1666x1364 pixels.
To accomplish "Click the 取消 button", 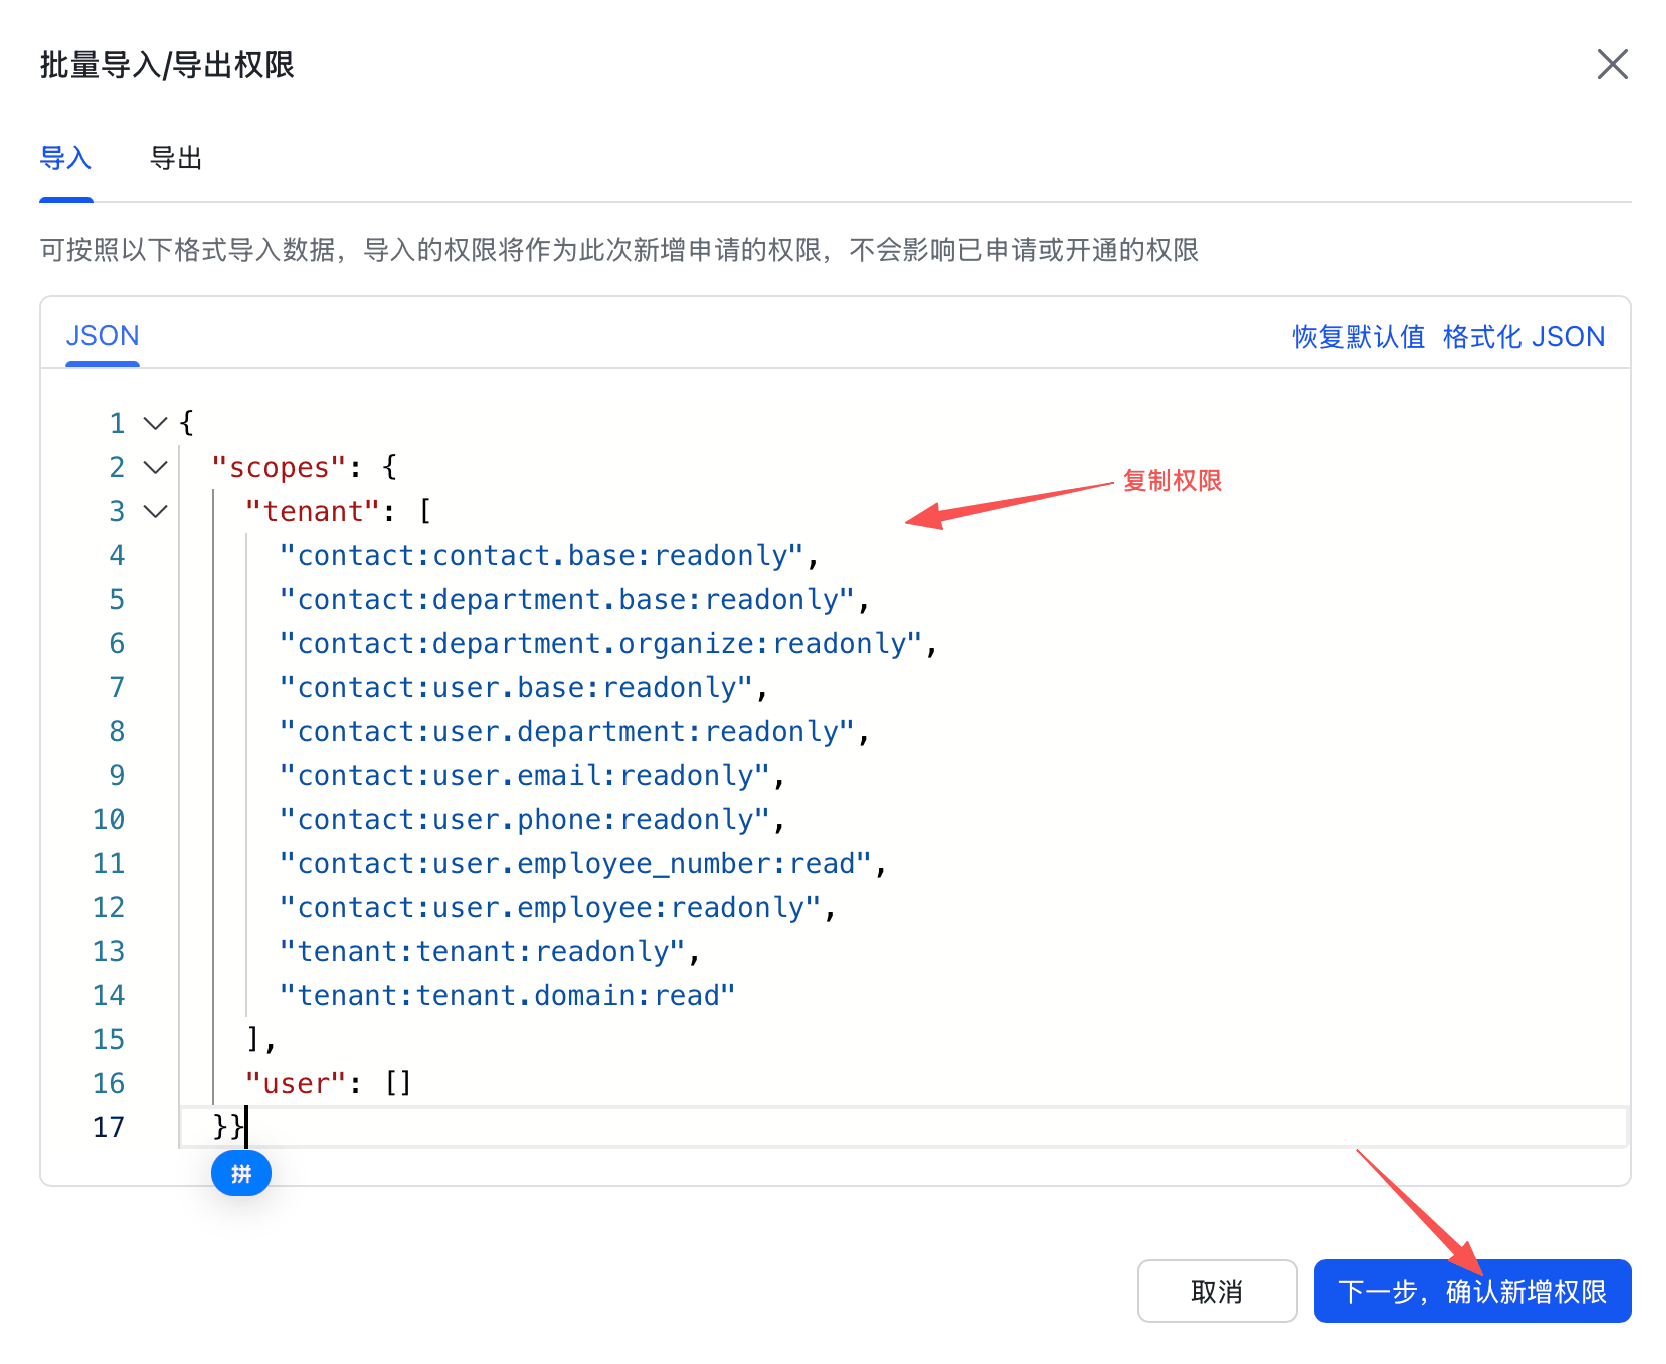I will (1217, 1291).
